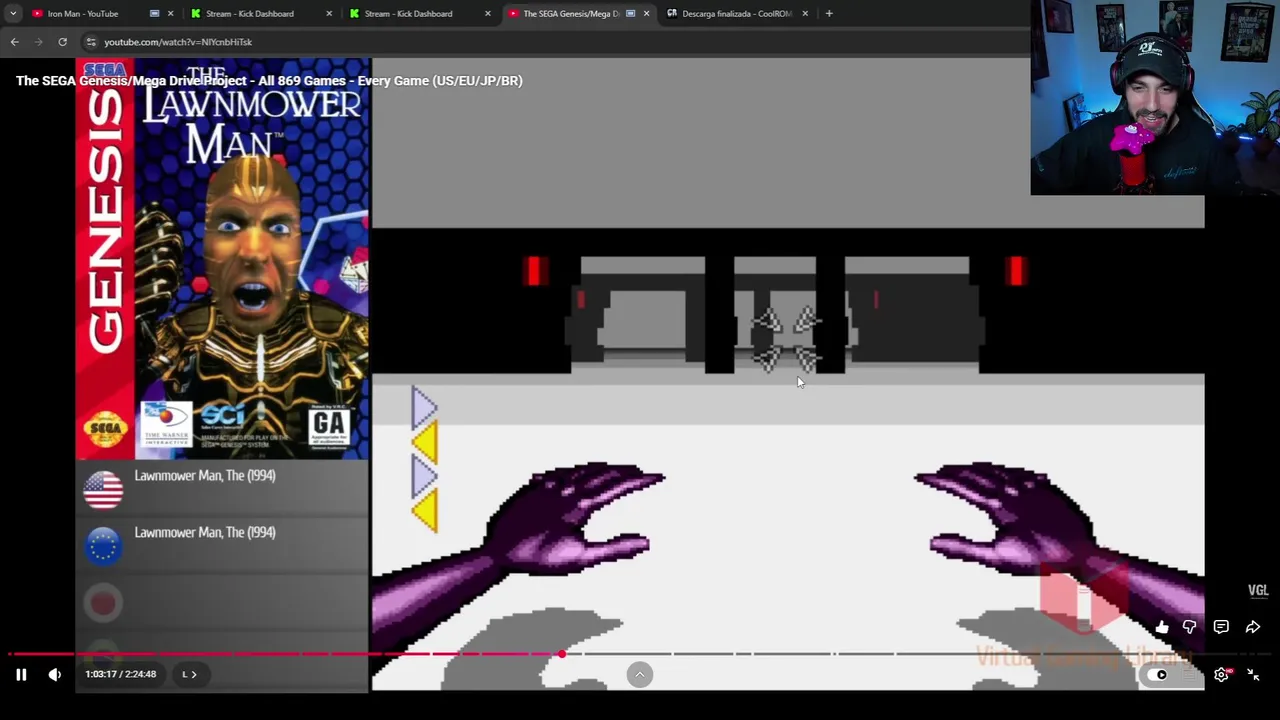The height and width of the screenshot is (720, 1280).
Task: Open the video title link
Action: [x=269, y=81]
